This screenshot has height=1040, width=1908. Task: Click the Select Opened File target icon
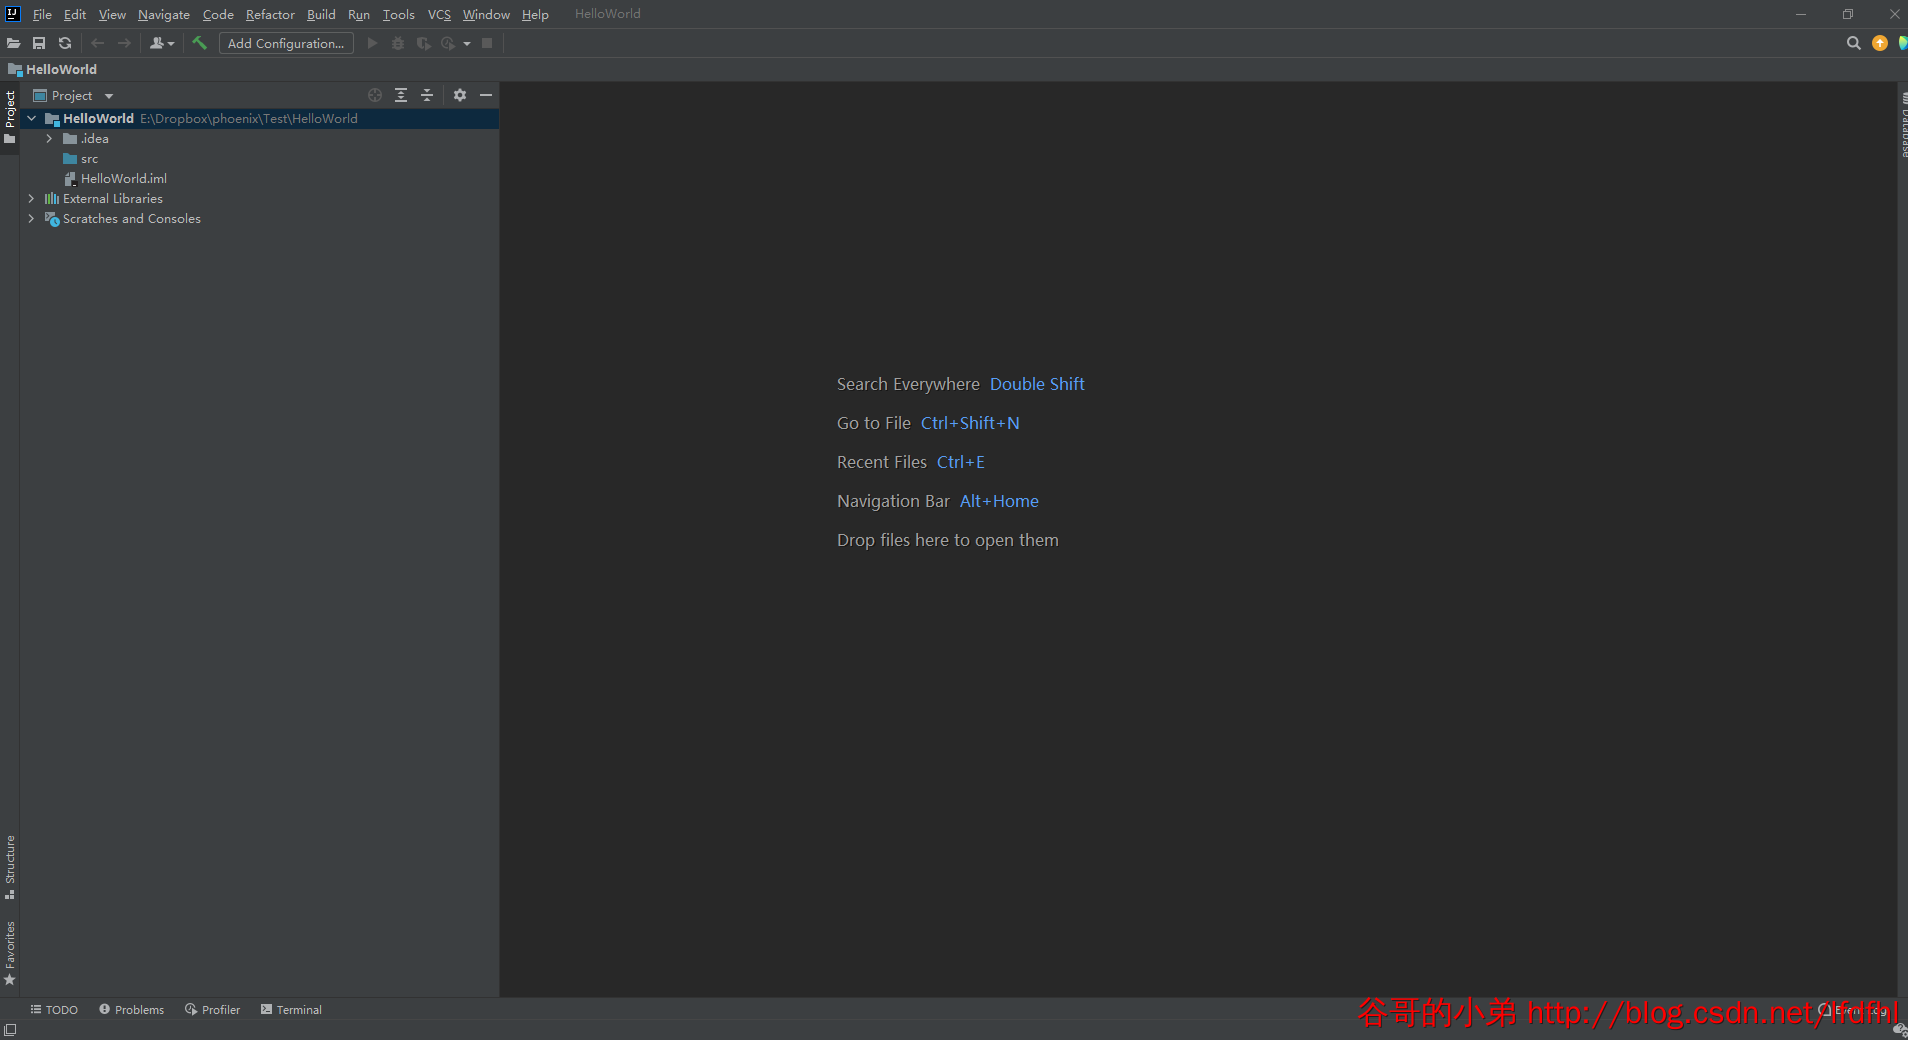(x=375, y=95)
